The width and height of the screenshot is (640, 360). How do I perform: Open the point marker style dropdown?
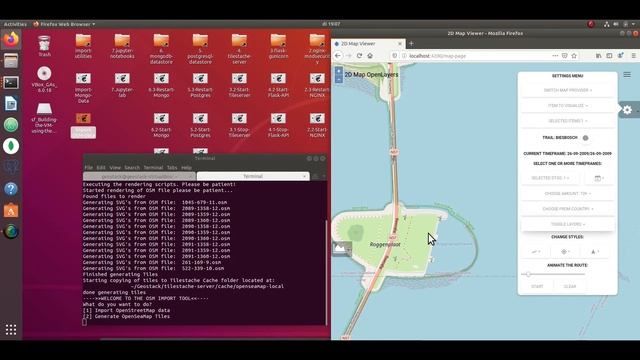click(565, 252)
